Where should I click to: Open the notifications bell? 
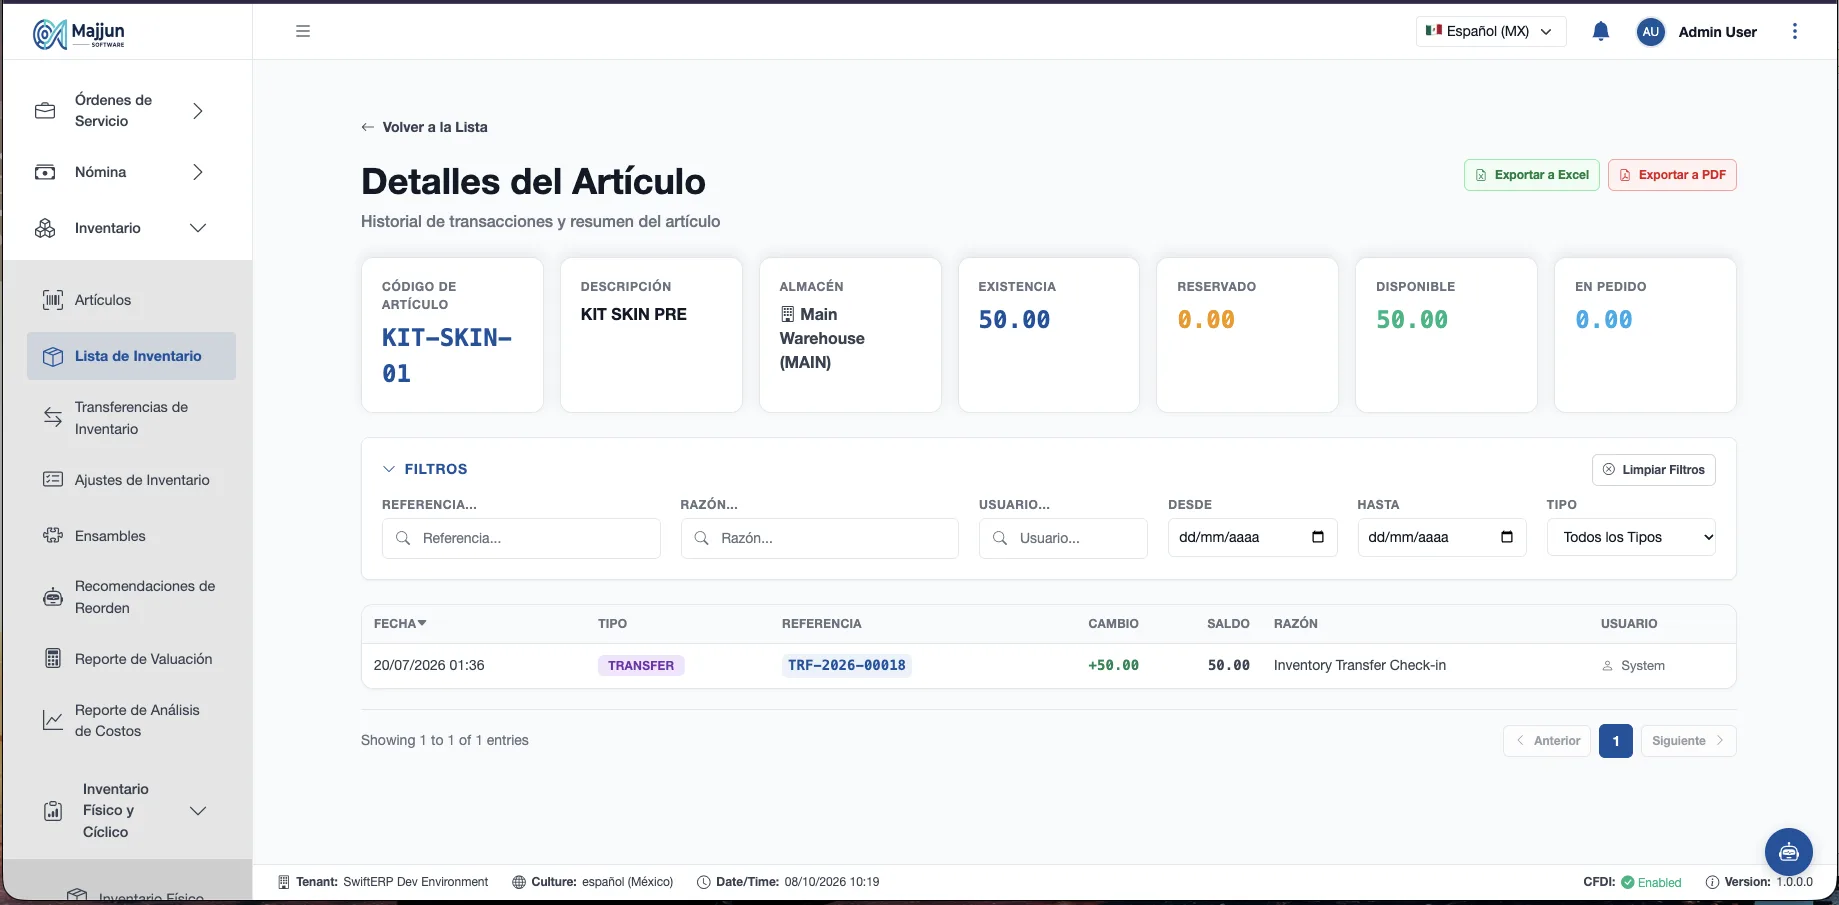1600,31
